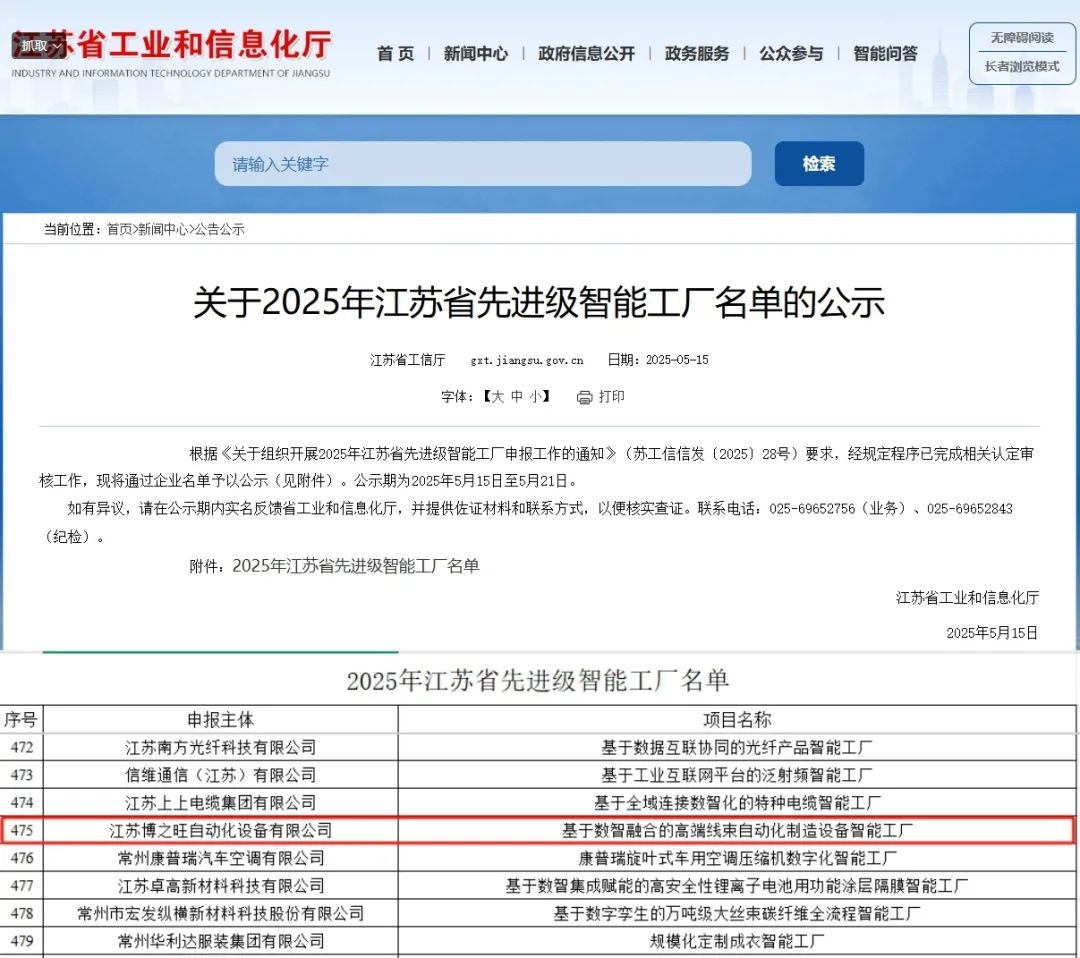Click project 基于数据互联协同的光纤产品智能工厂
This screenshot has width=1080, height=958.
pyautogui.click(x=737, y=747)
